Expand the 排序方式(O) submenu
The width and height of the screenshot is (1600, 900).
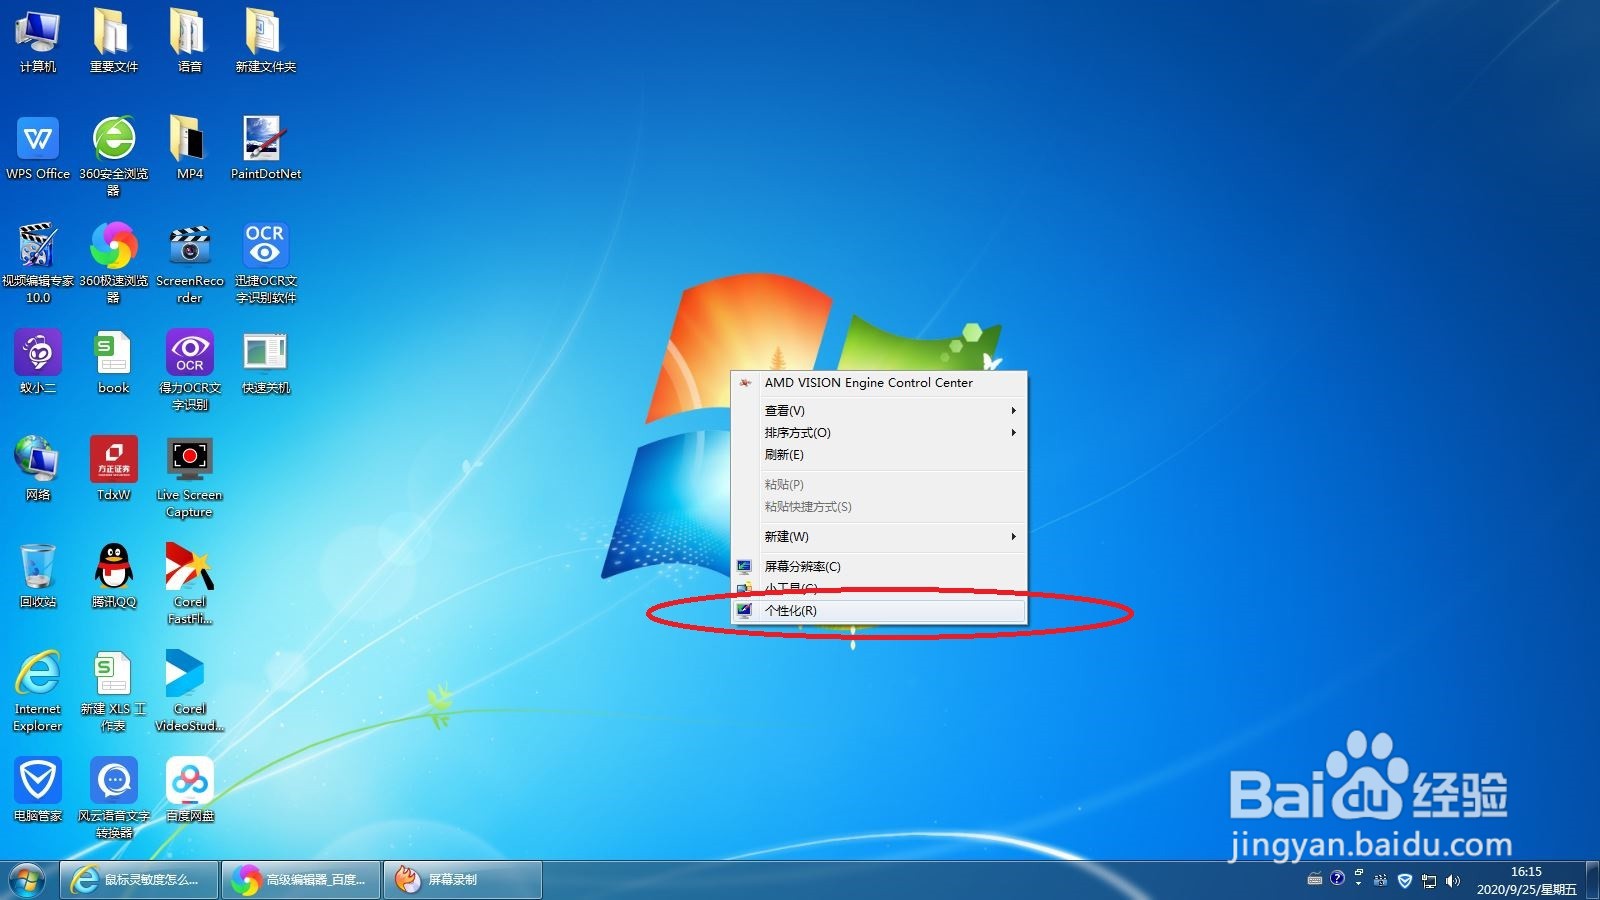pyautogui.click(x=879, y=432)
